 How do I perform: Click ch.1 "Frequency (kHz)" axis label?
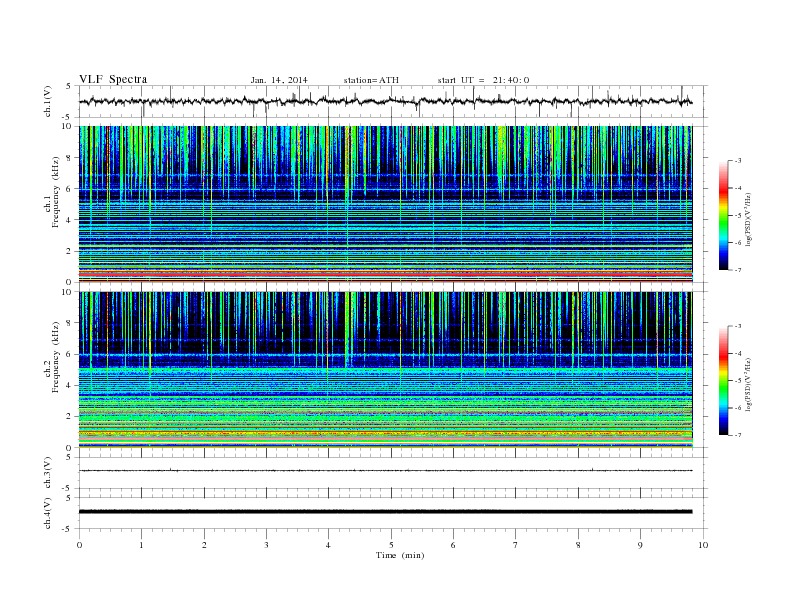tap(56, 192)
